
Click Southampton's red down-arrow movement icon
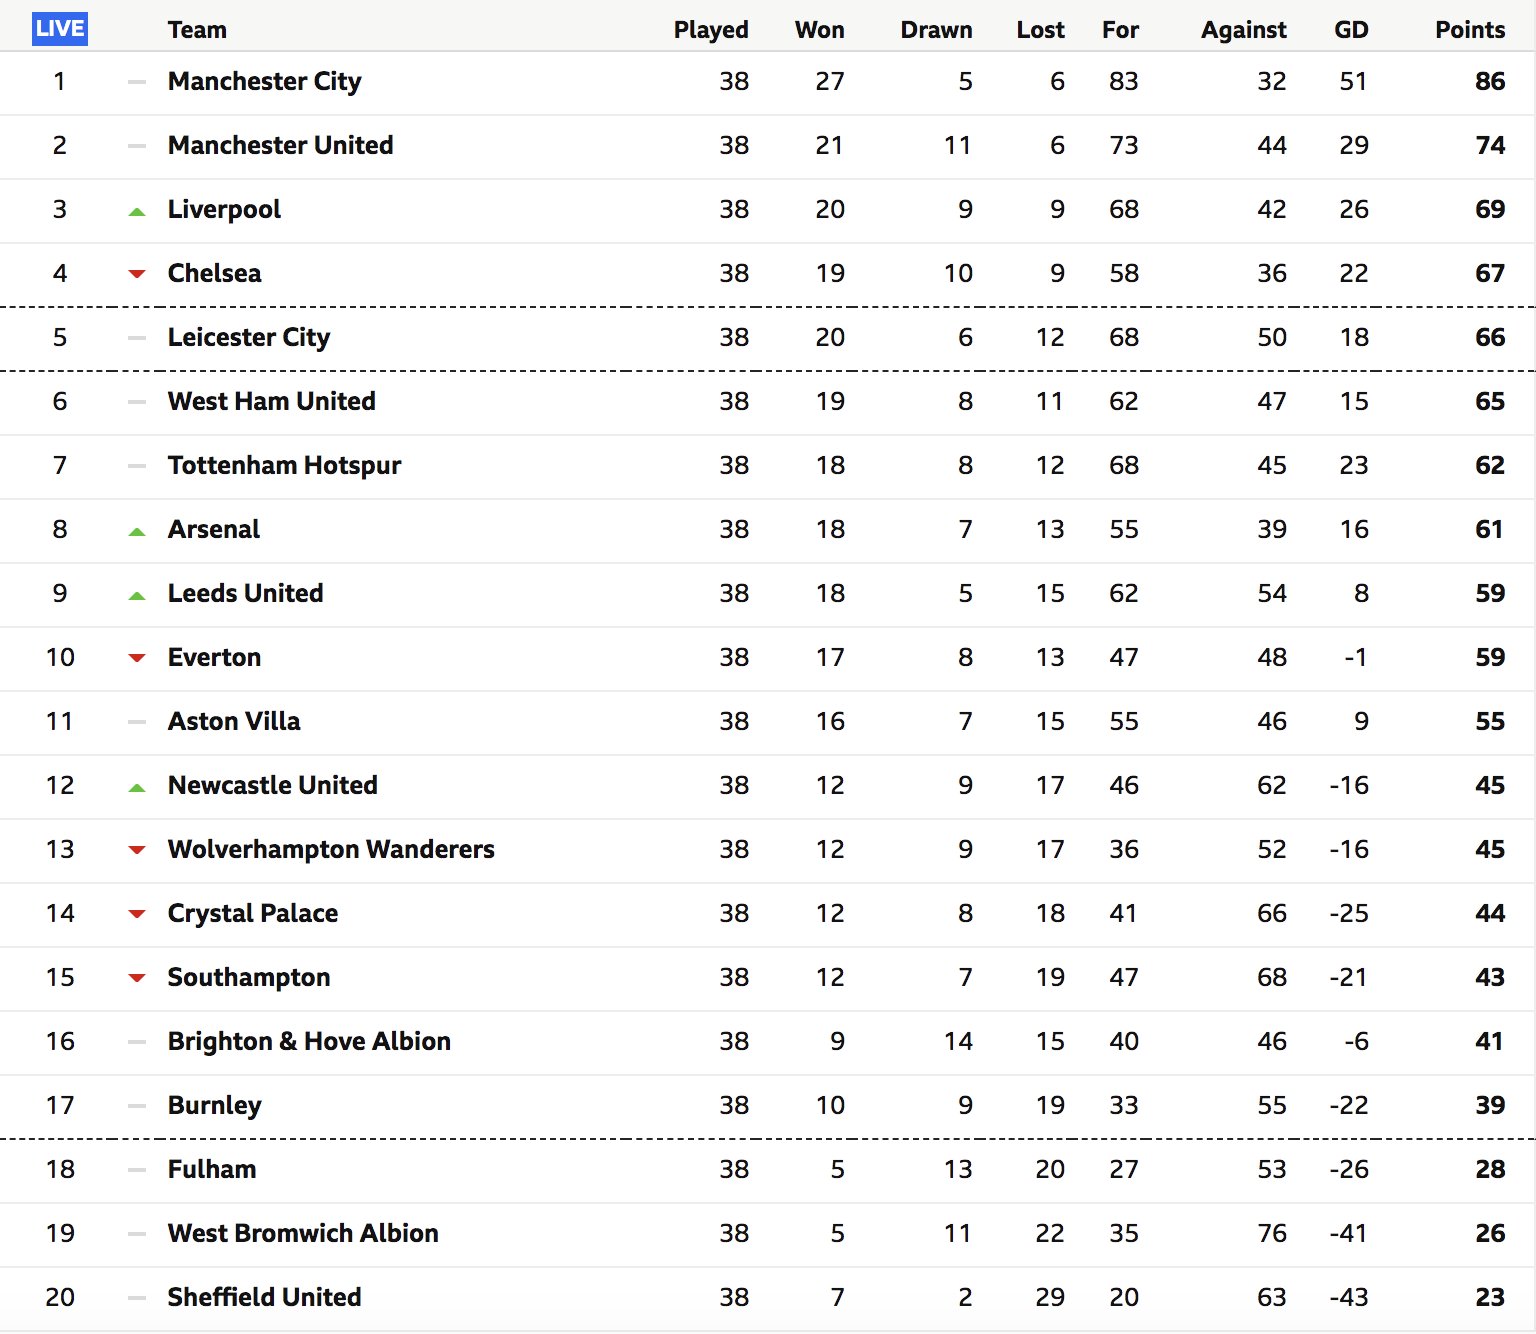click(x=137, y=978)
